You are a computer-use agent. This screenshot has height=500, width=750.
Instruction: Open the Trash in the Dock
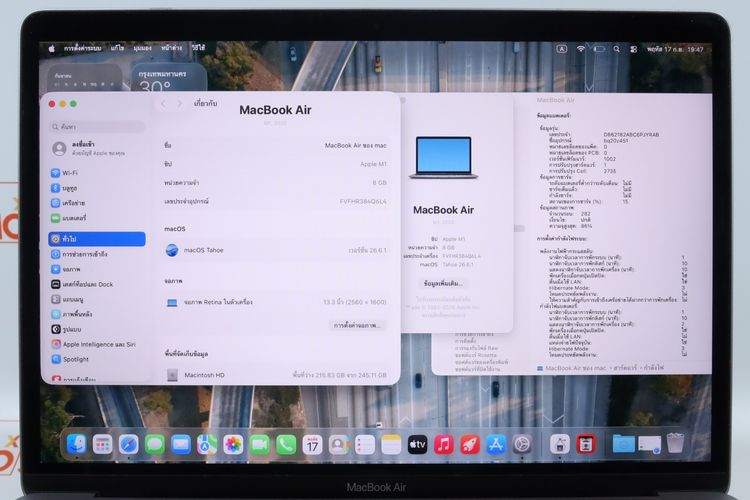tap(675, 444)
